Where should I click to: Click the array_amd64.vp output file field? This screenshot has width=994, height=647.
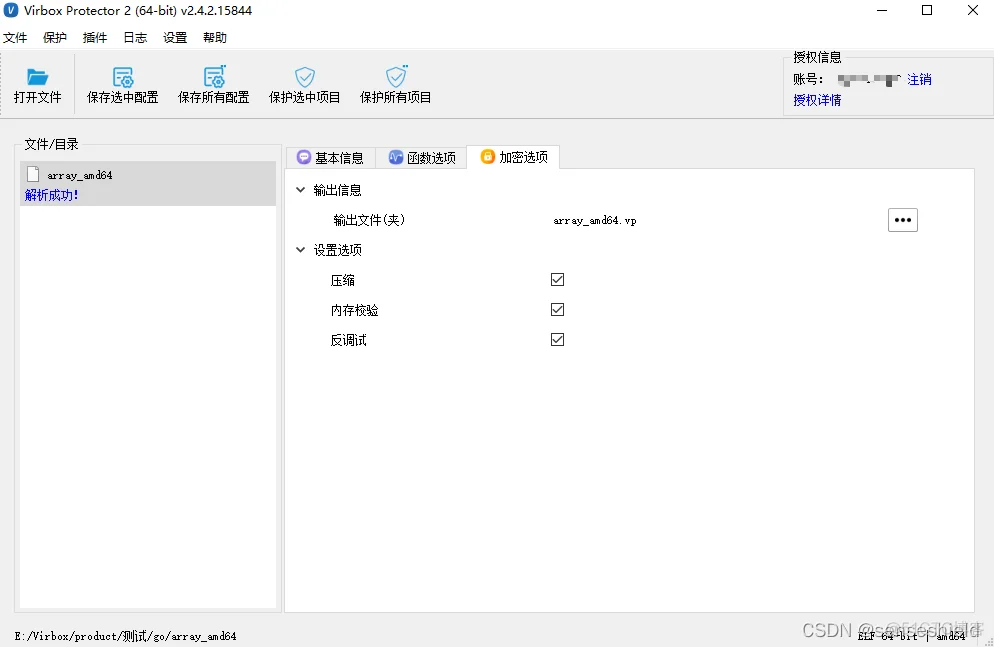tap(595, 221)
